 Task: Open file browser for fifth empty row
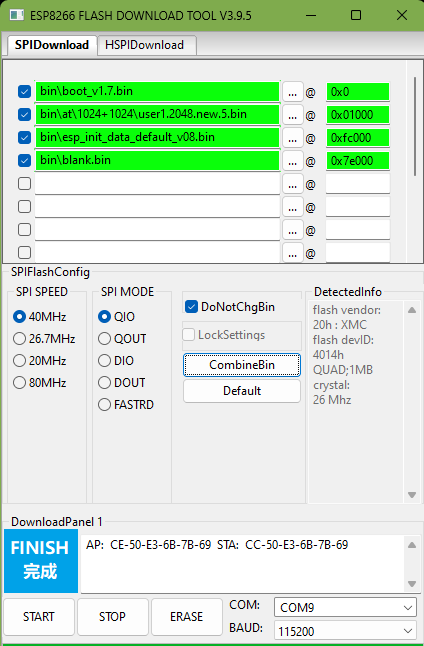pyautogui.click(x=293, y=184)
